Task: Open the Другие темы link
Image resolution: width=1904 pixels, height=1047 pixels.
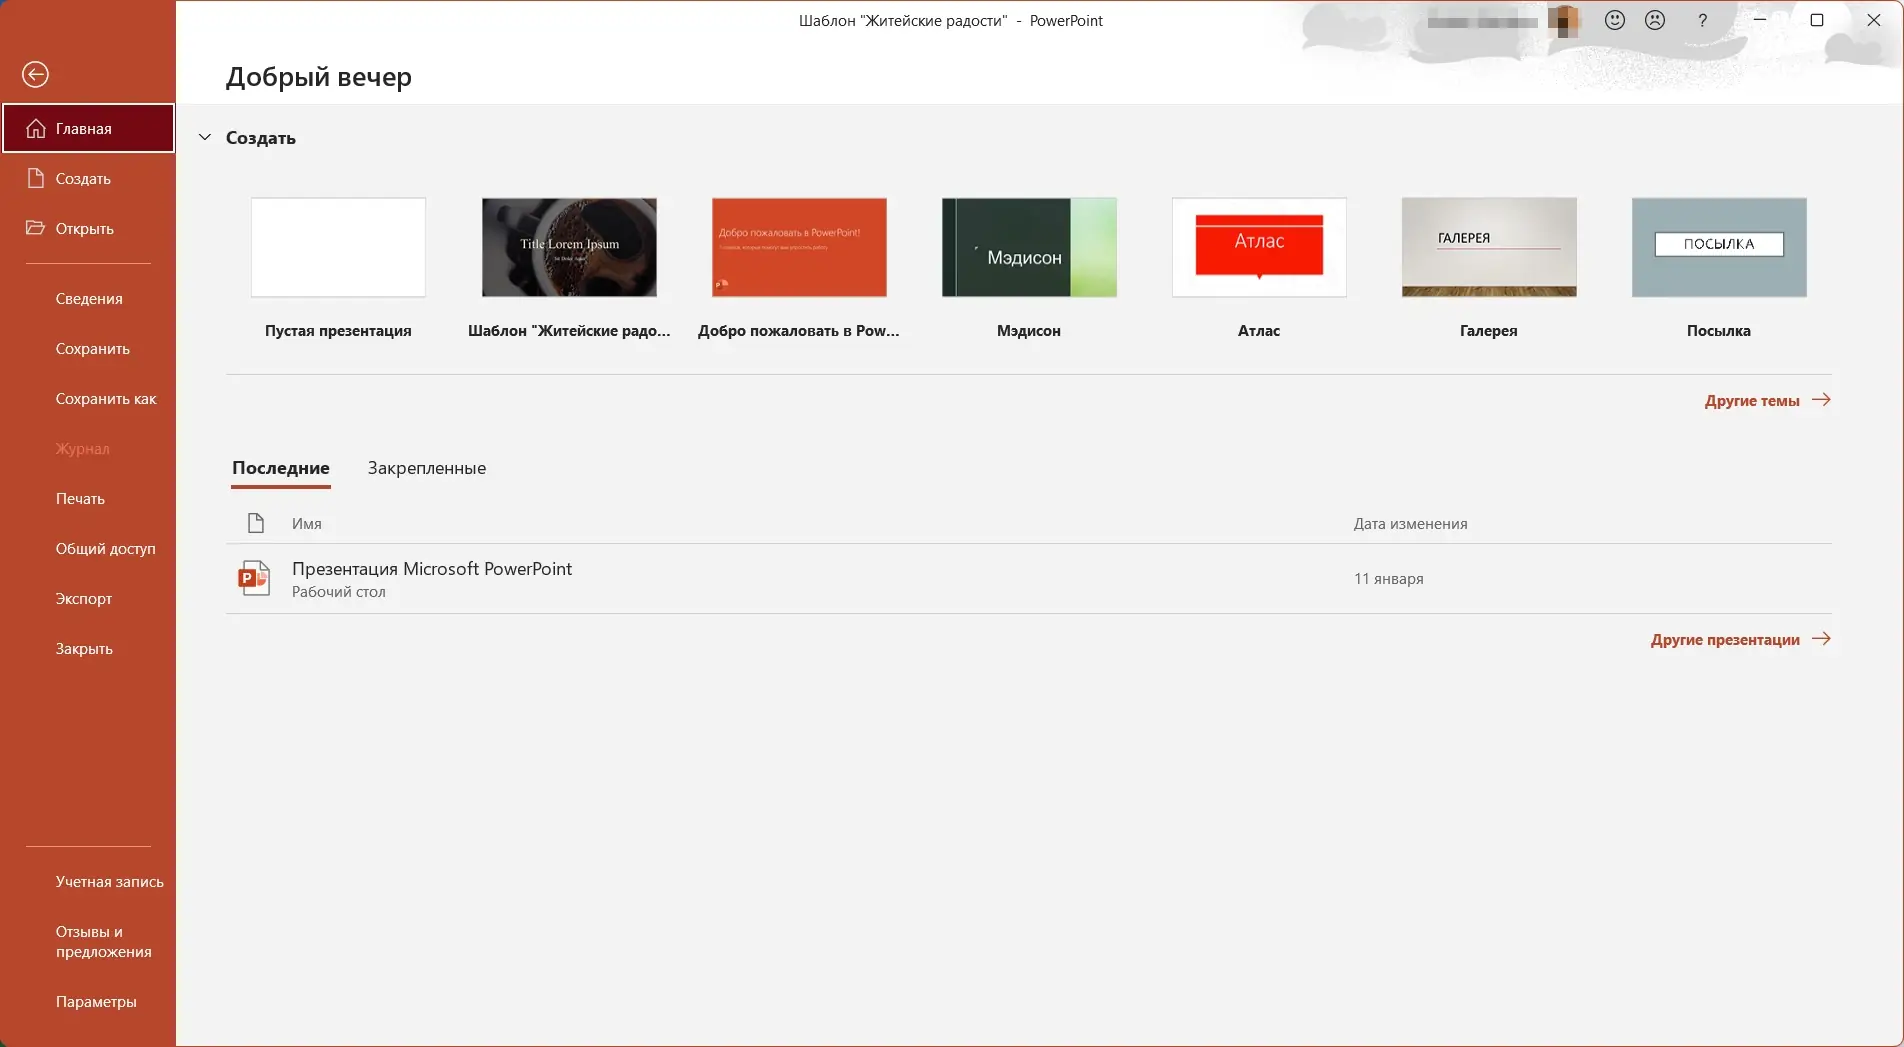Action: pos(1753,400)
